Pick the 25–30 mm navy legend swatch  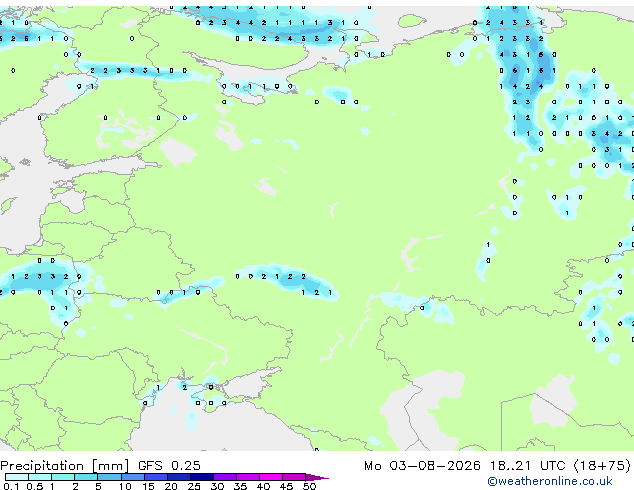tap(202, 477)
